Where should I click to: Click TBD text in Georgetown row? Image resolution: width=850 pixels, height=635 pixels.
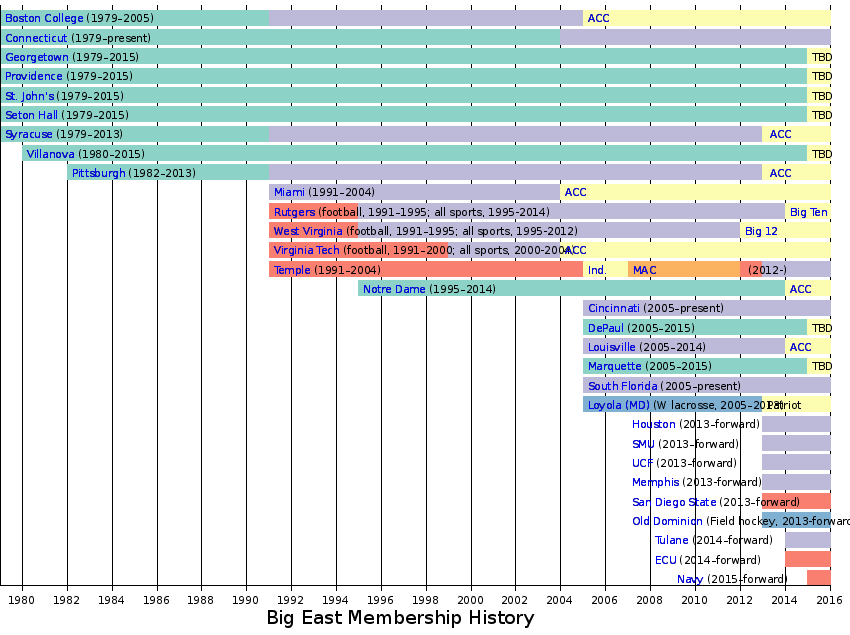tap(821, 57)
